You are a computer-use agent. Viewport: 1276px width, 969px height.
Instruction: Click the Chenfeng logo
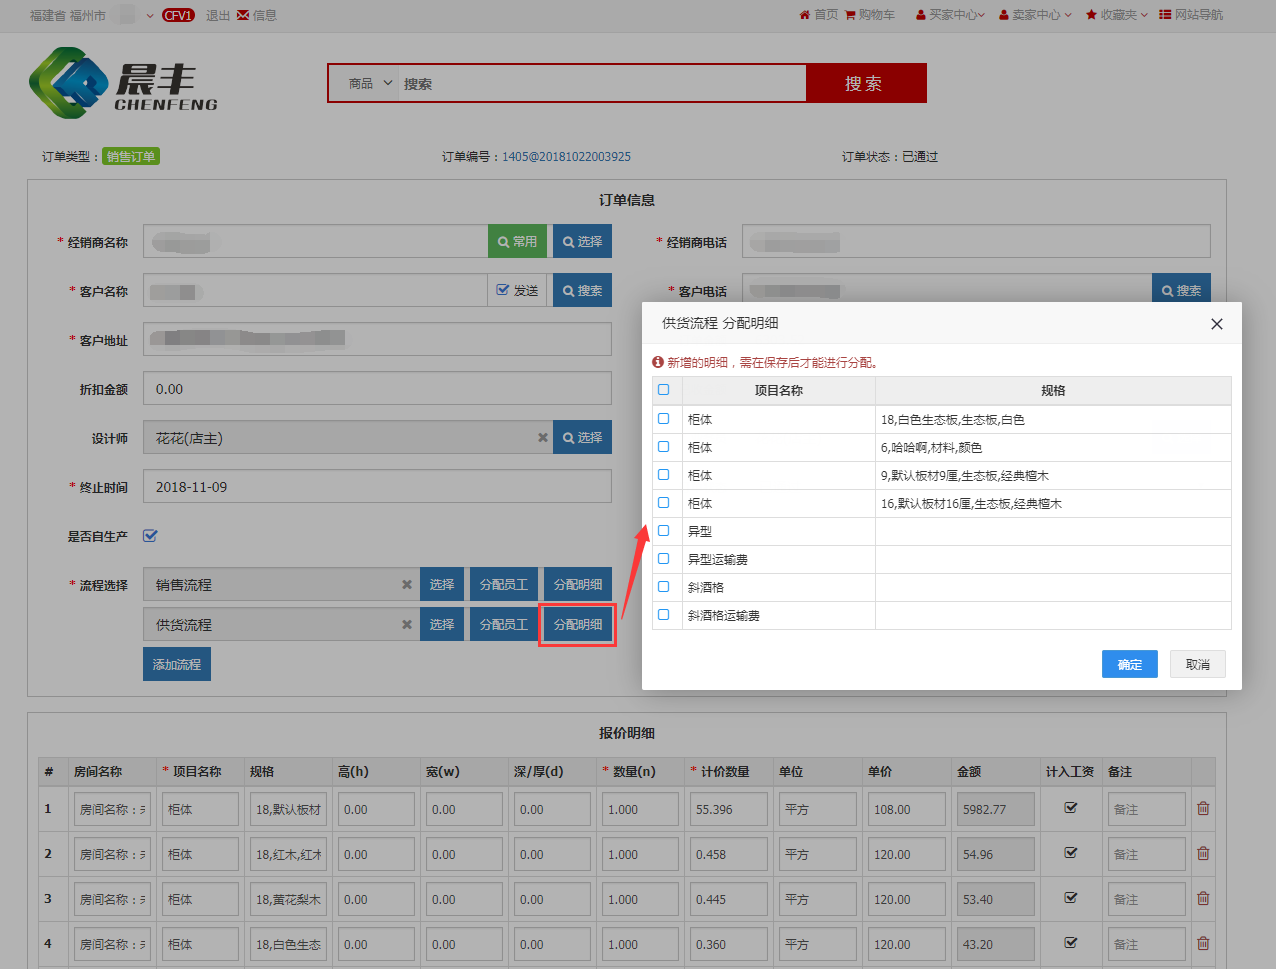click(123, 84)
